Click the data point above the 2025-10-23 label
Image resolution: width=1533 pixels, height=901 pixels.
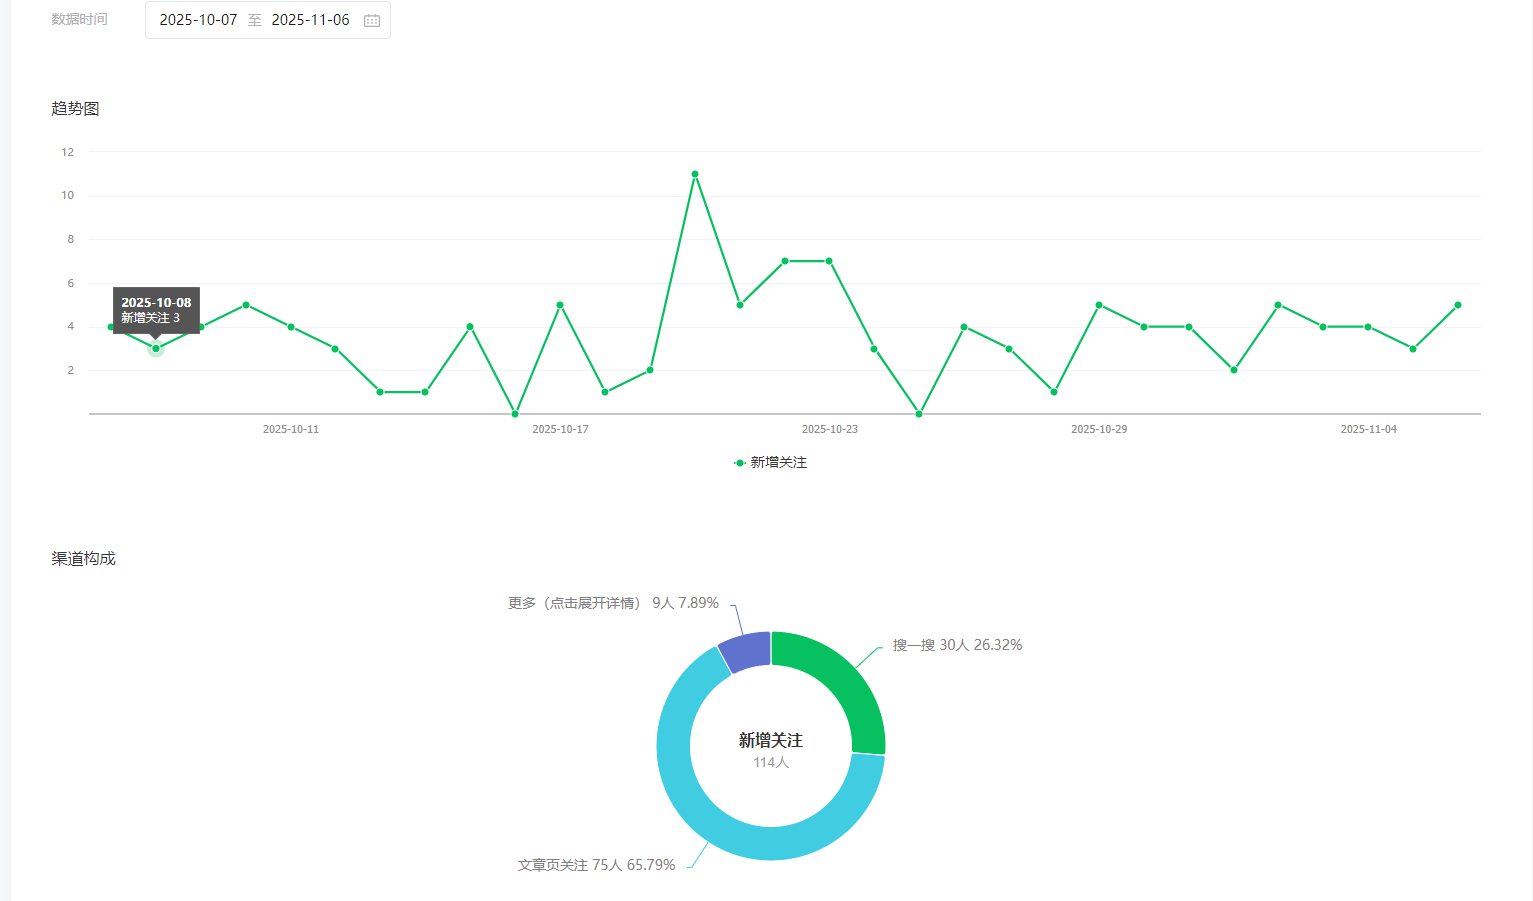(x=829, y=261)
